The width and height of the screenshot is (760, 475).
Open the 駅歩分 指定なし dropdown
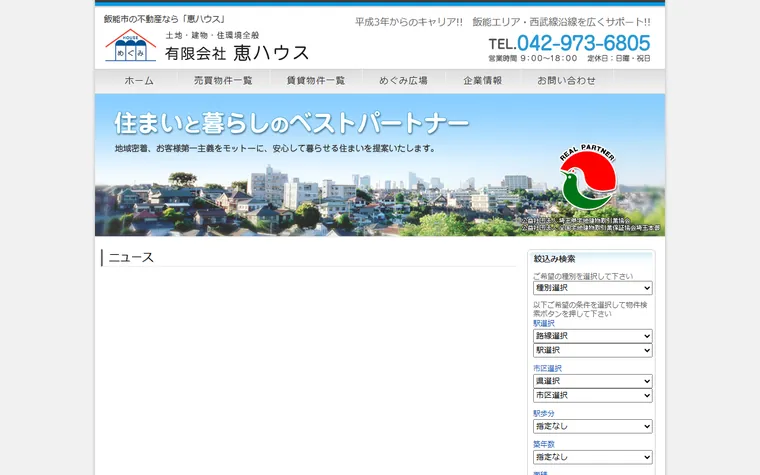point(592,427)
